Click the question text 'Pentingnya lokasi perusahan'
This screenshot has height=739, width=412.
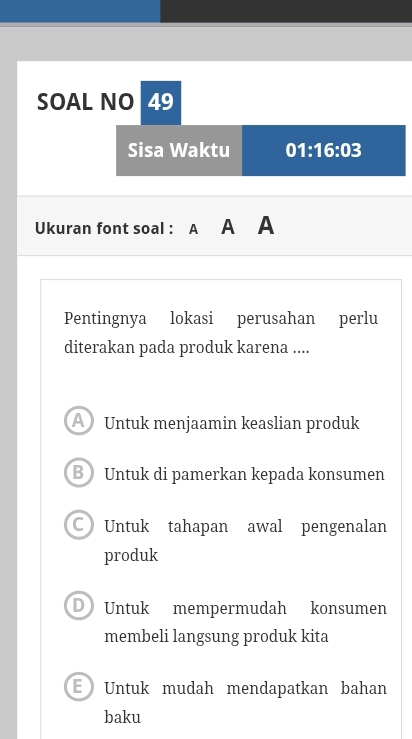point(221,333)
